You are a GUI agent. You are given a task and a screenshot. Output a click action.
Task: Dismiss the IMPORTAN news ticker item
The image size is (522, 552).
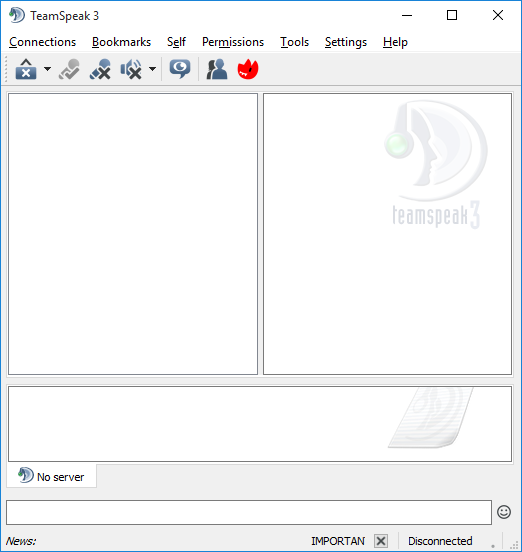381,540
